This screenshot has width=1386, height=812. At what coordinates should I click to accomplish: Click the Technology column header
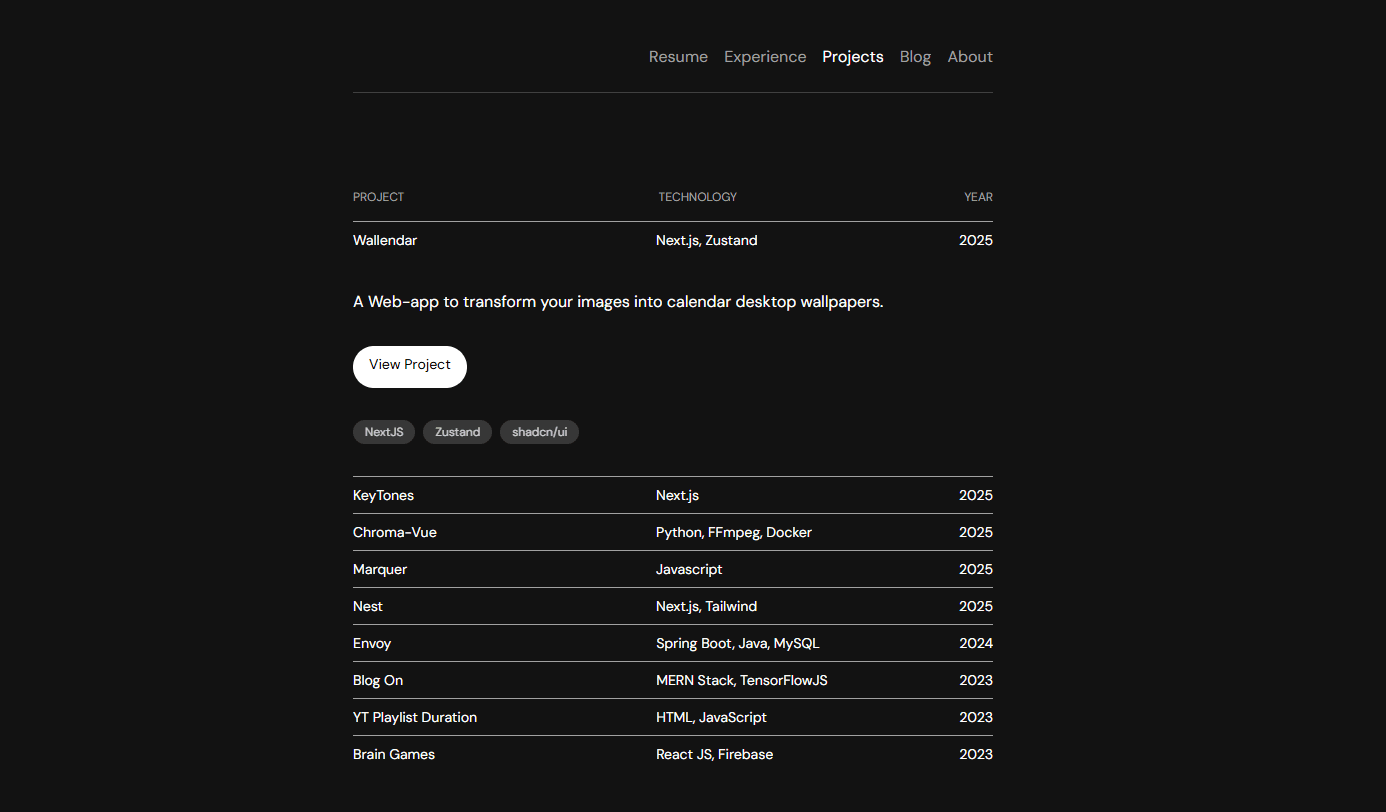[697, 197]
